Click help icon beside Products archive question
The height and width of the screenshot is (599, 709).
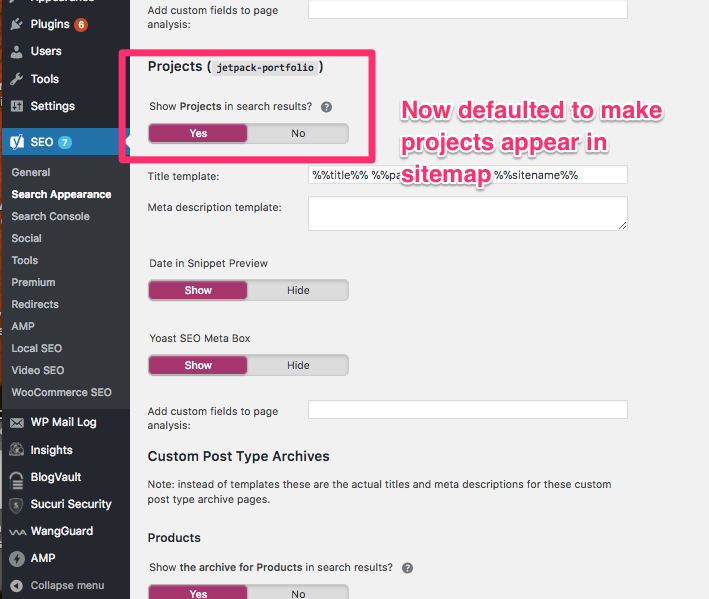tap(407, 568)
